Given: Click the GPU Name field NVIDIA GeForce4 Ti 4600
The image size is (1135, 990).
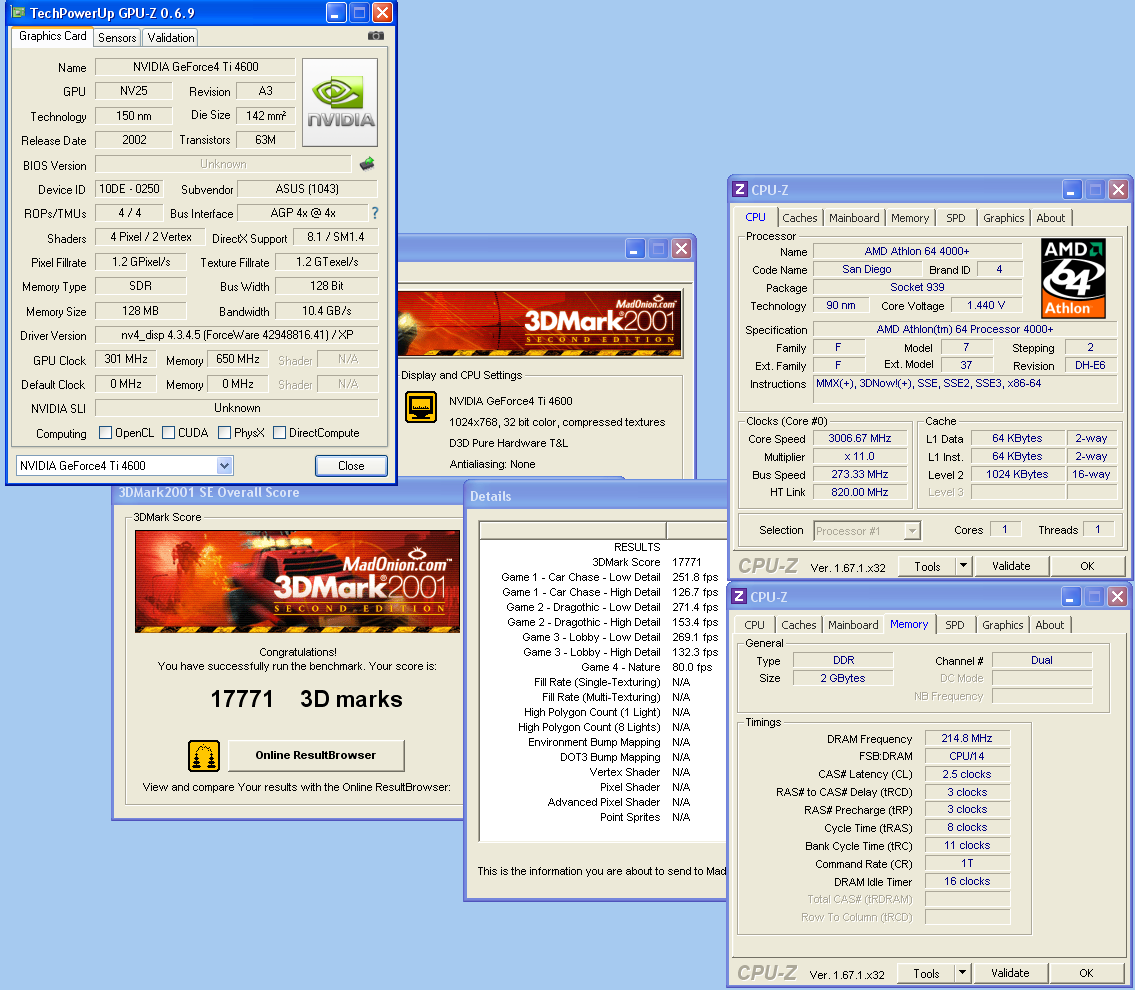Looking at the screenshot, I should tap(195, 67).
